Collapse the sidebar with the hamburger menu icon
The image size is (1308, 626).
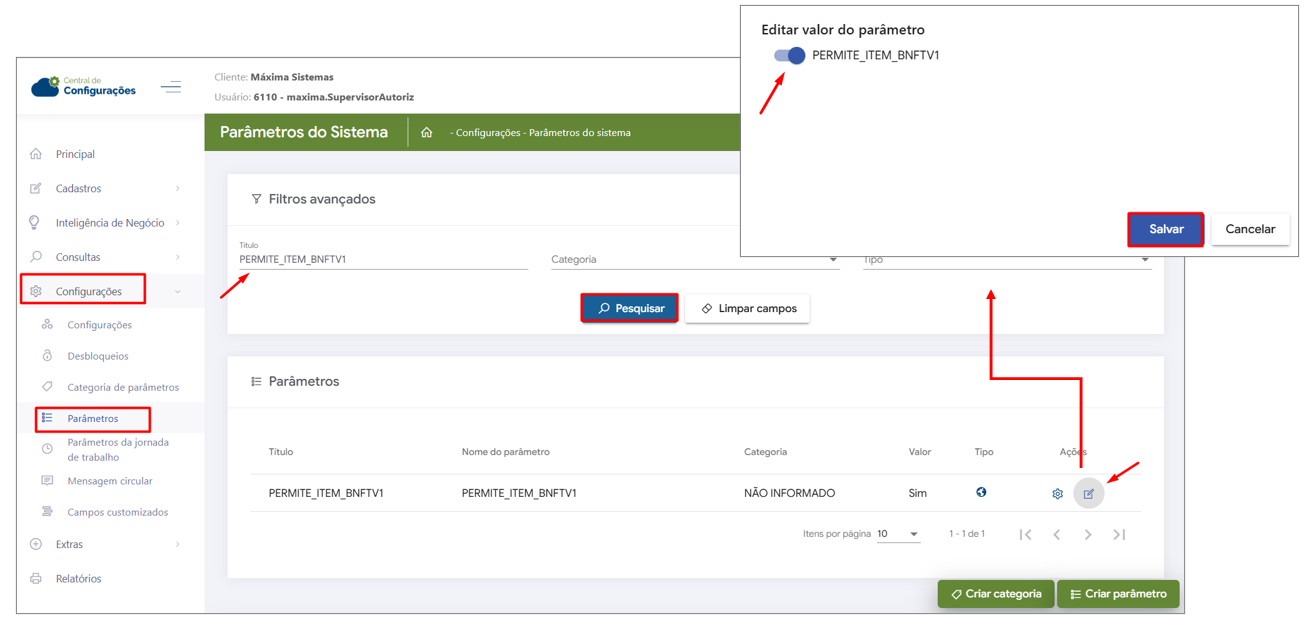(171, 87)
